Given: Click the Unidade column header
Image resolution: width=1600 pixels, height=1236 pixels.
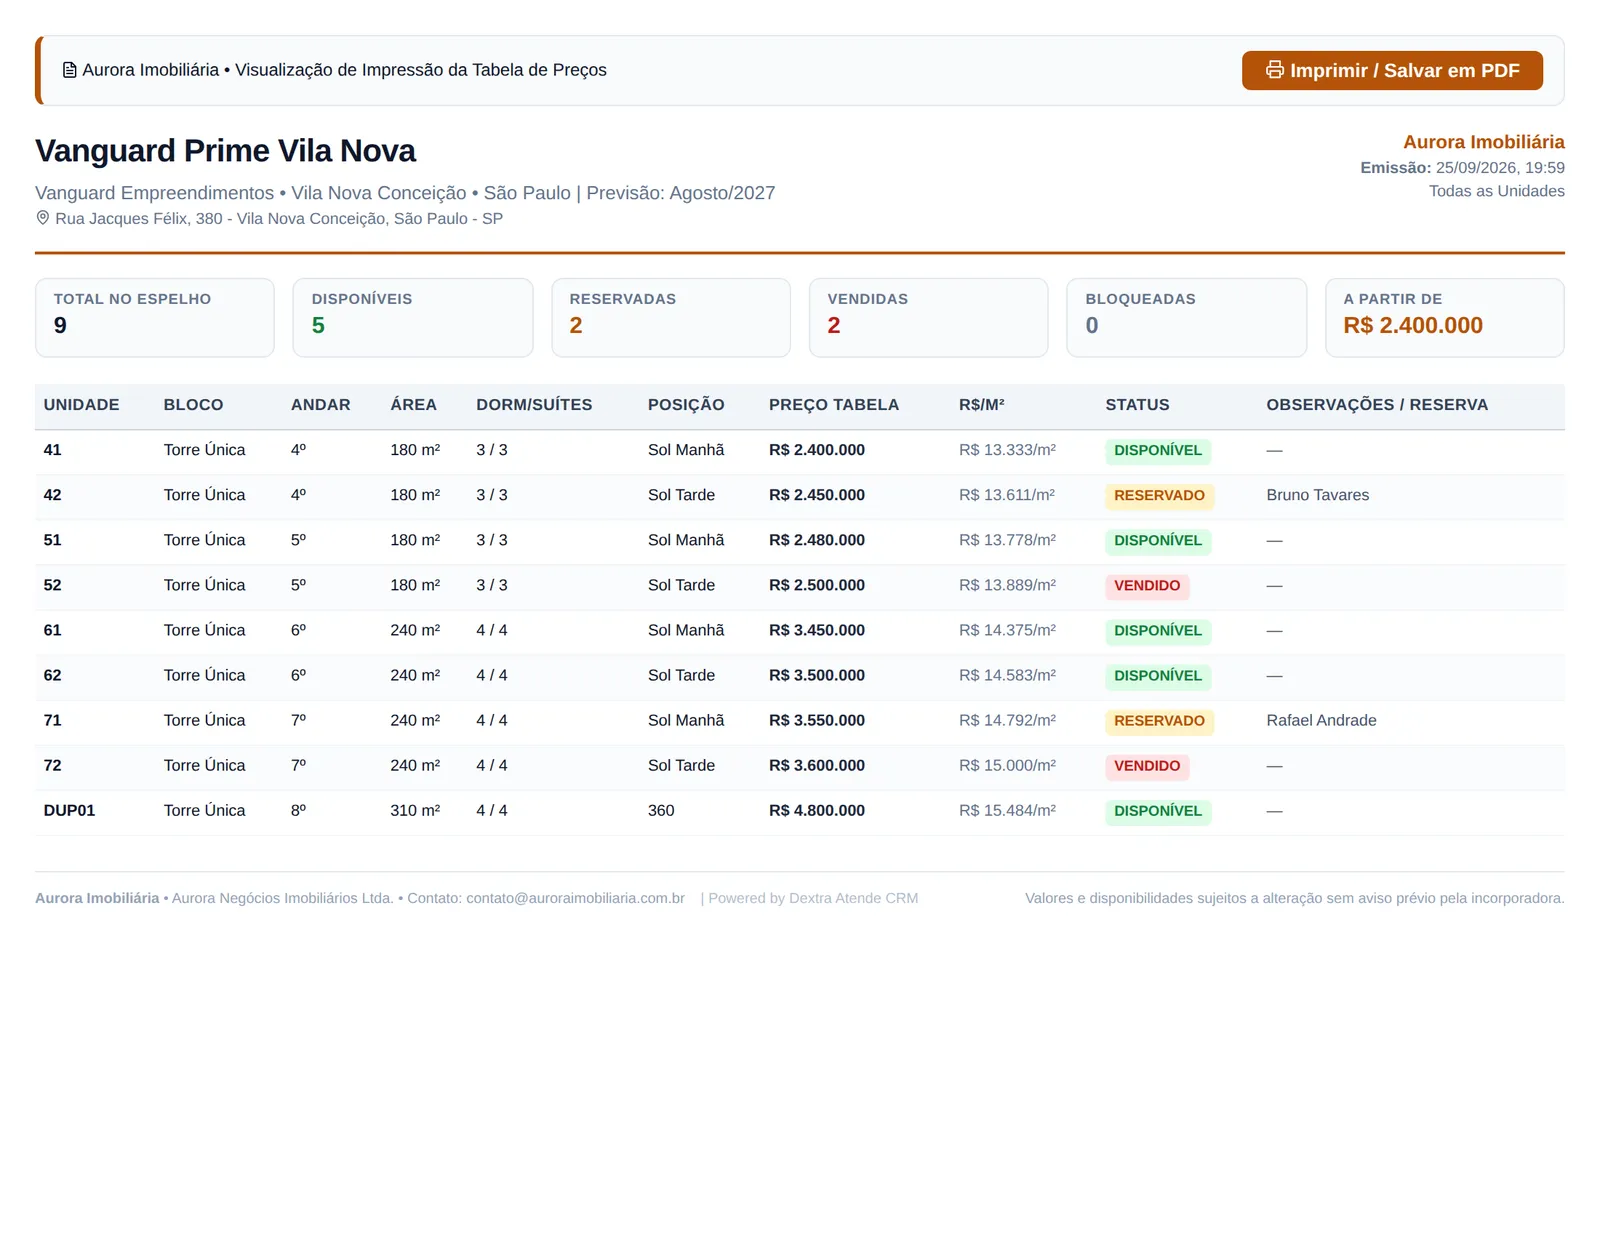Looking at the screenshot, I should (81, 405).
